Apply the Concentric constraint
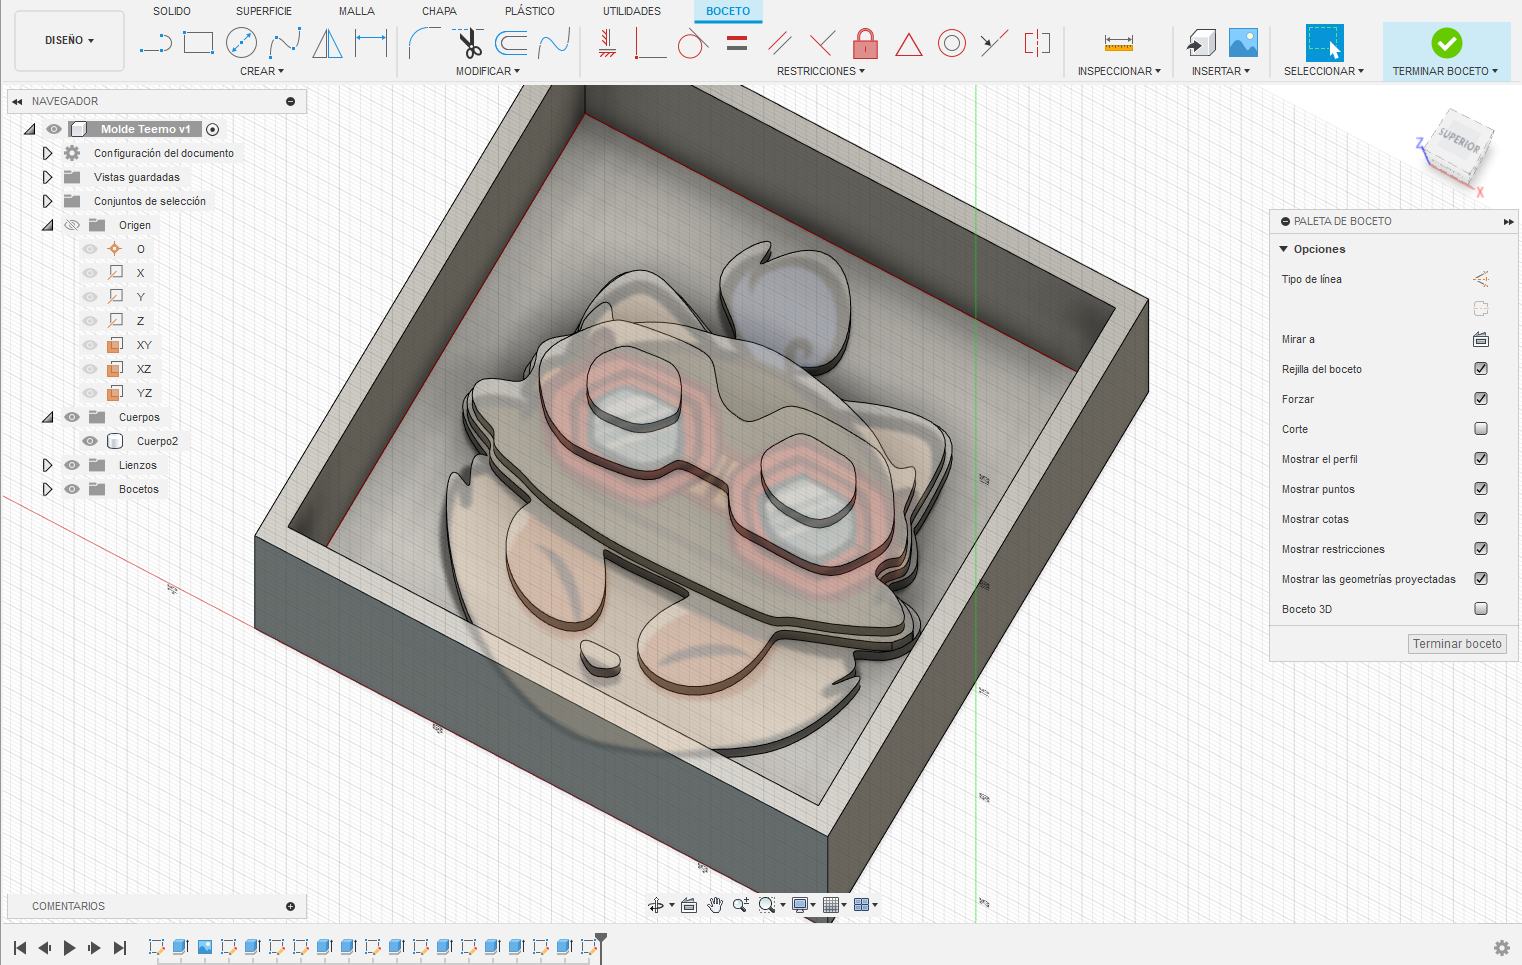This screenshot has width=1522, height=965. pos(951,42)
